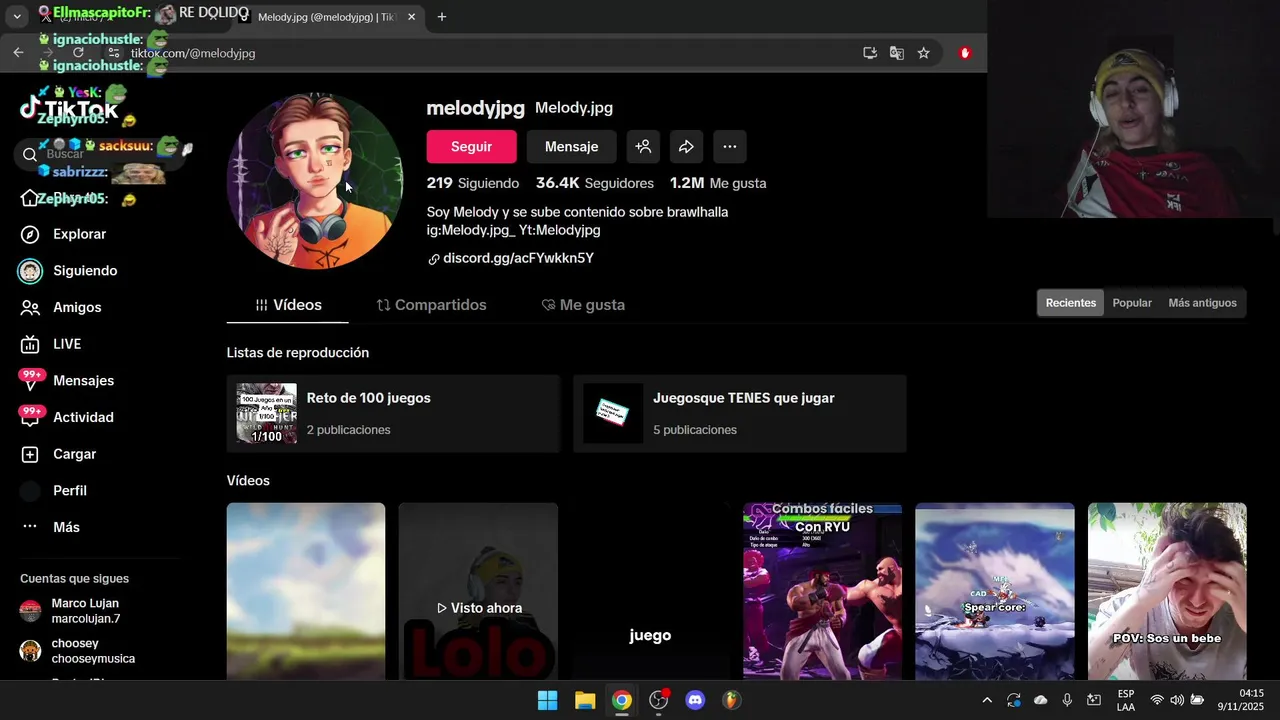The width and height of the screenshot is (1280, 720).
Task: Click the translate page icon
Action: click(897, 53)
